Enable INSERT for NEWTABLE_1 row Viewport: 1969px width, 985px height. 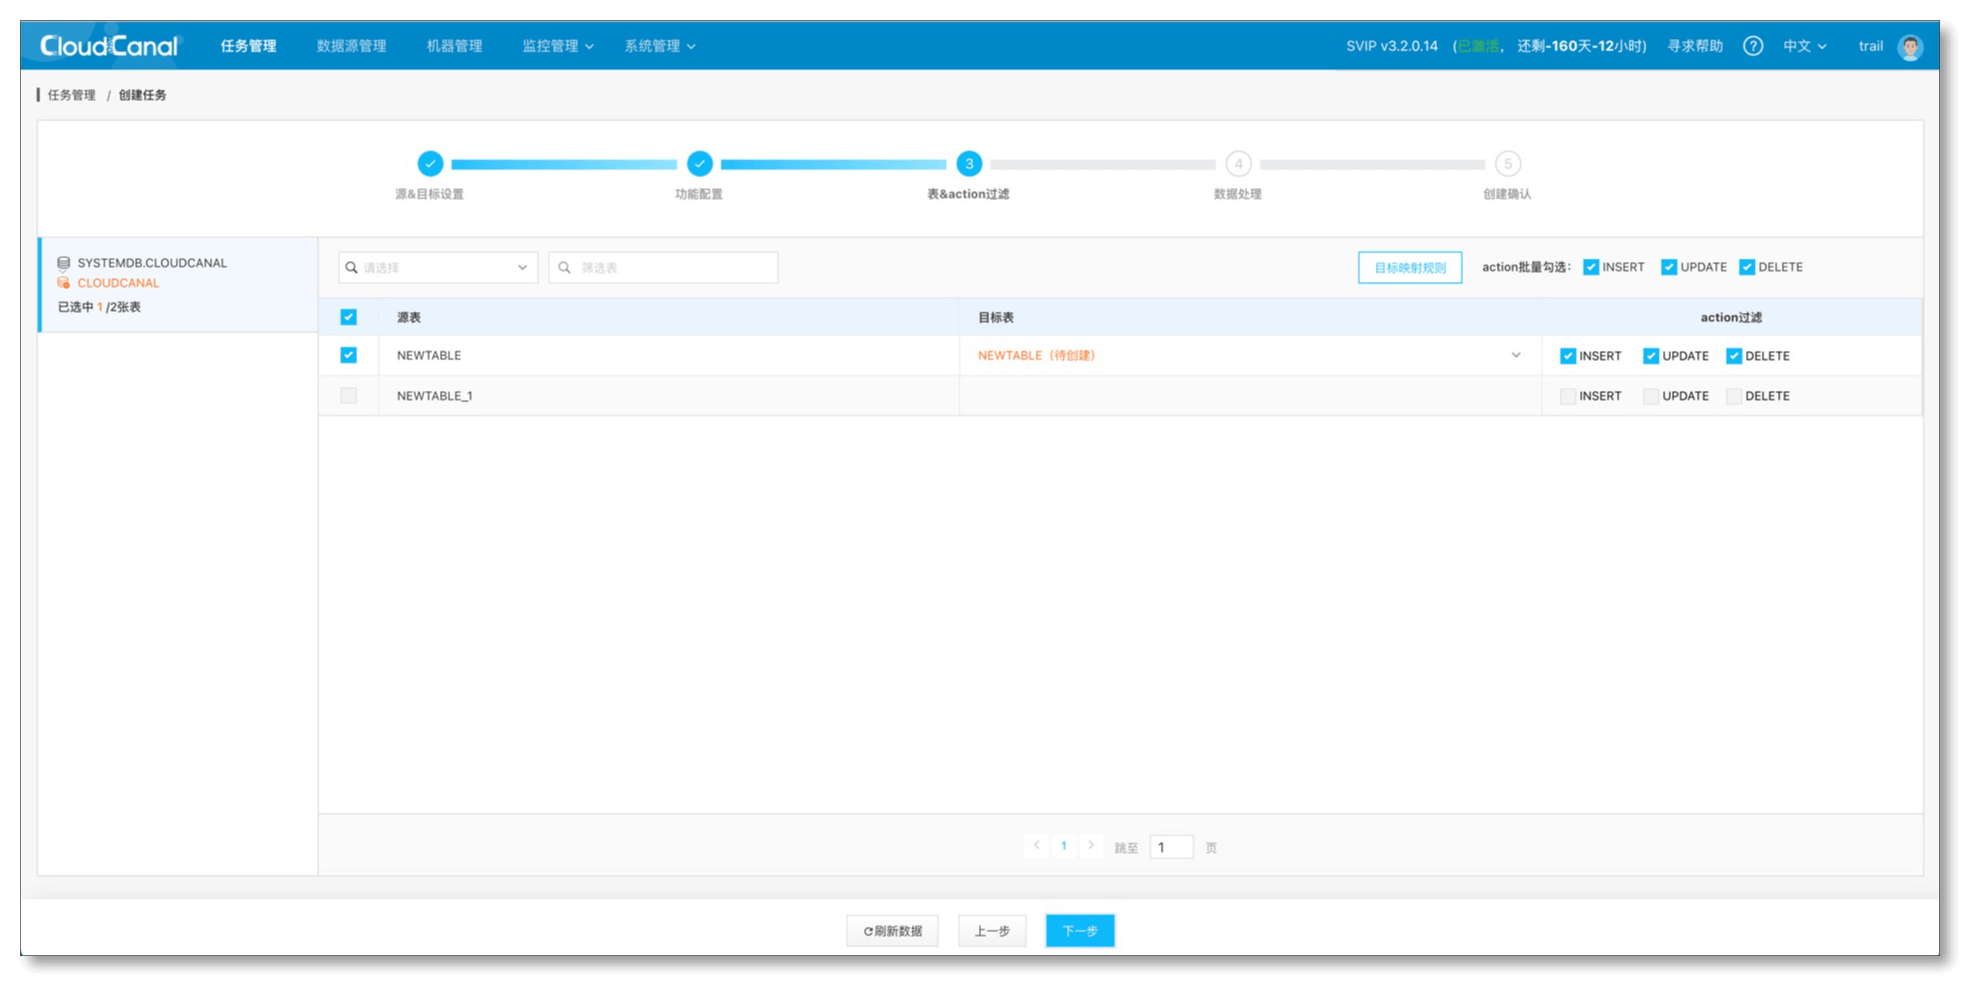tap(1568, 396)
